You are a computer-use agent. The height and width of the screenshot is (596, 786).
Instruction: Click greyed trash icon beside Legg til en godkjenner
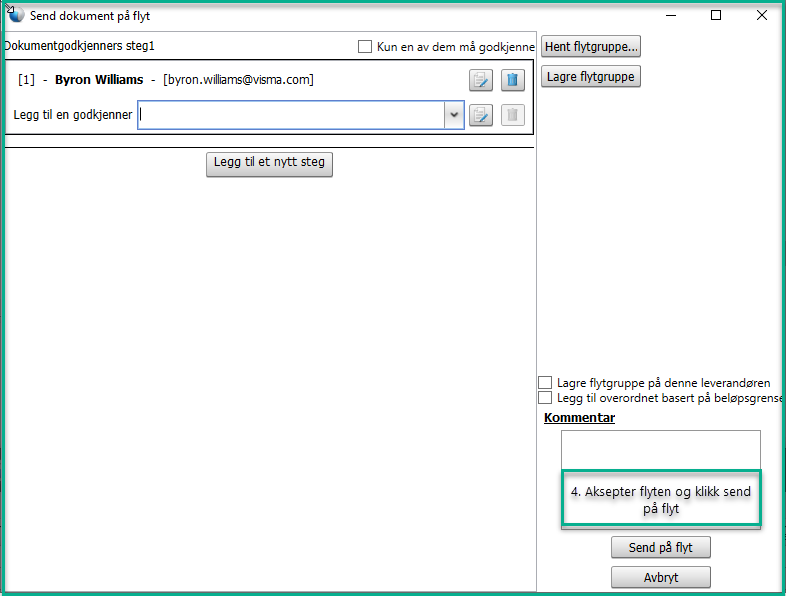(512, 115)
